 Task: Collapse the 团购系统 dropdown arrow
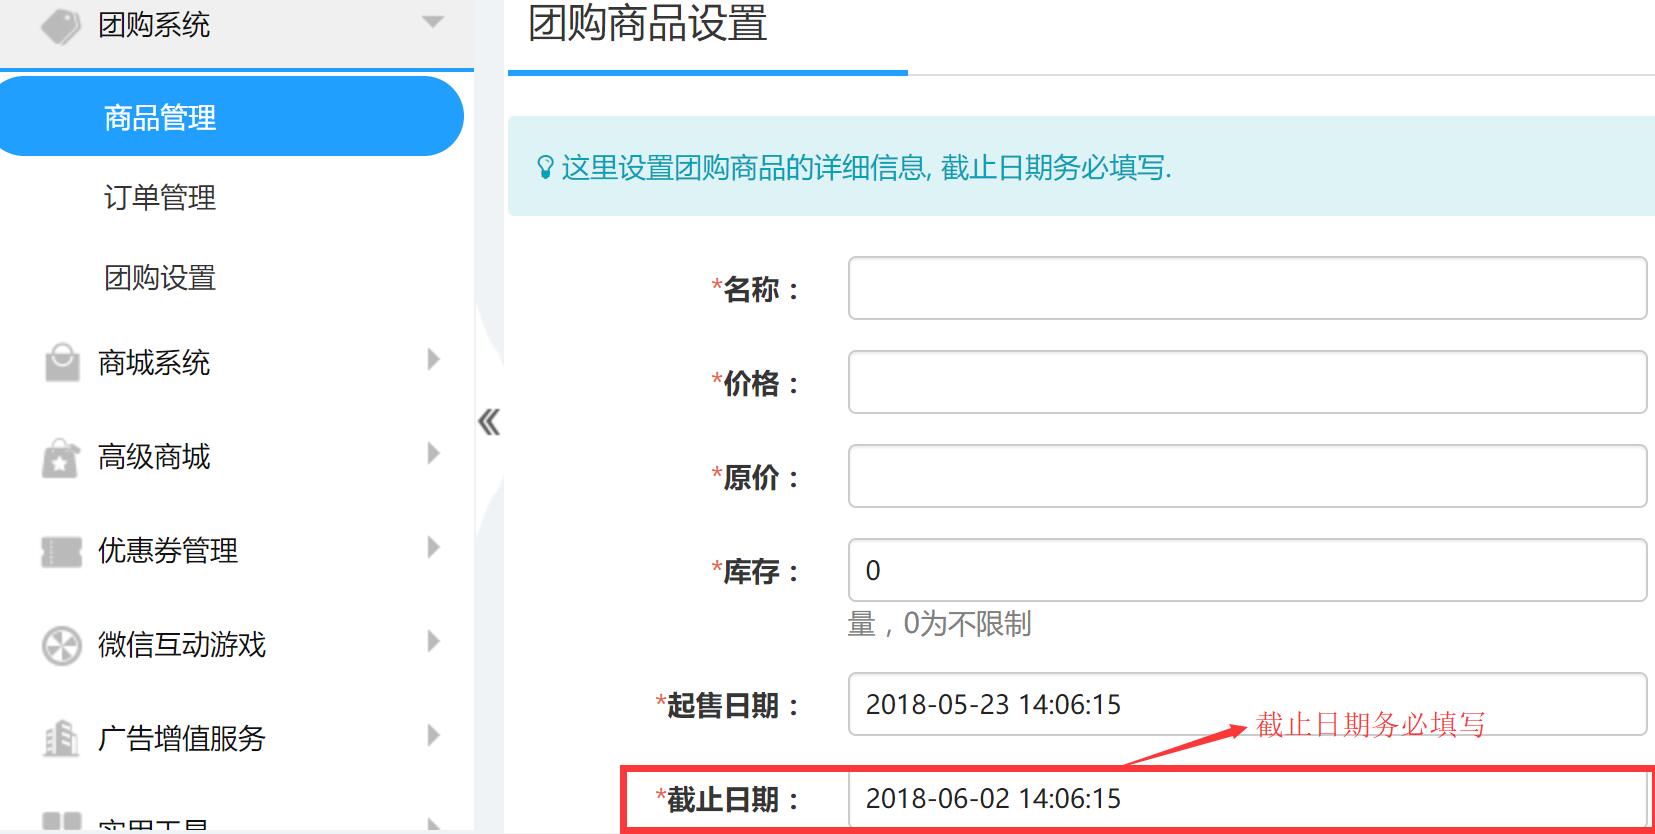pyautogui.click(x=432, y=22)
